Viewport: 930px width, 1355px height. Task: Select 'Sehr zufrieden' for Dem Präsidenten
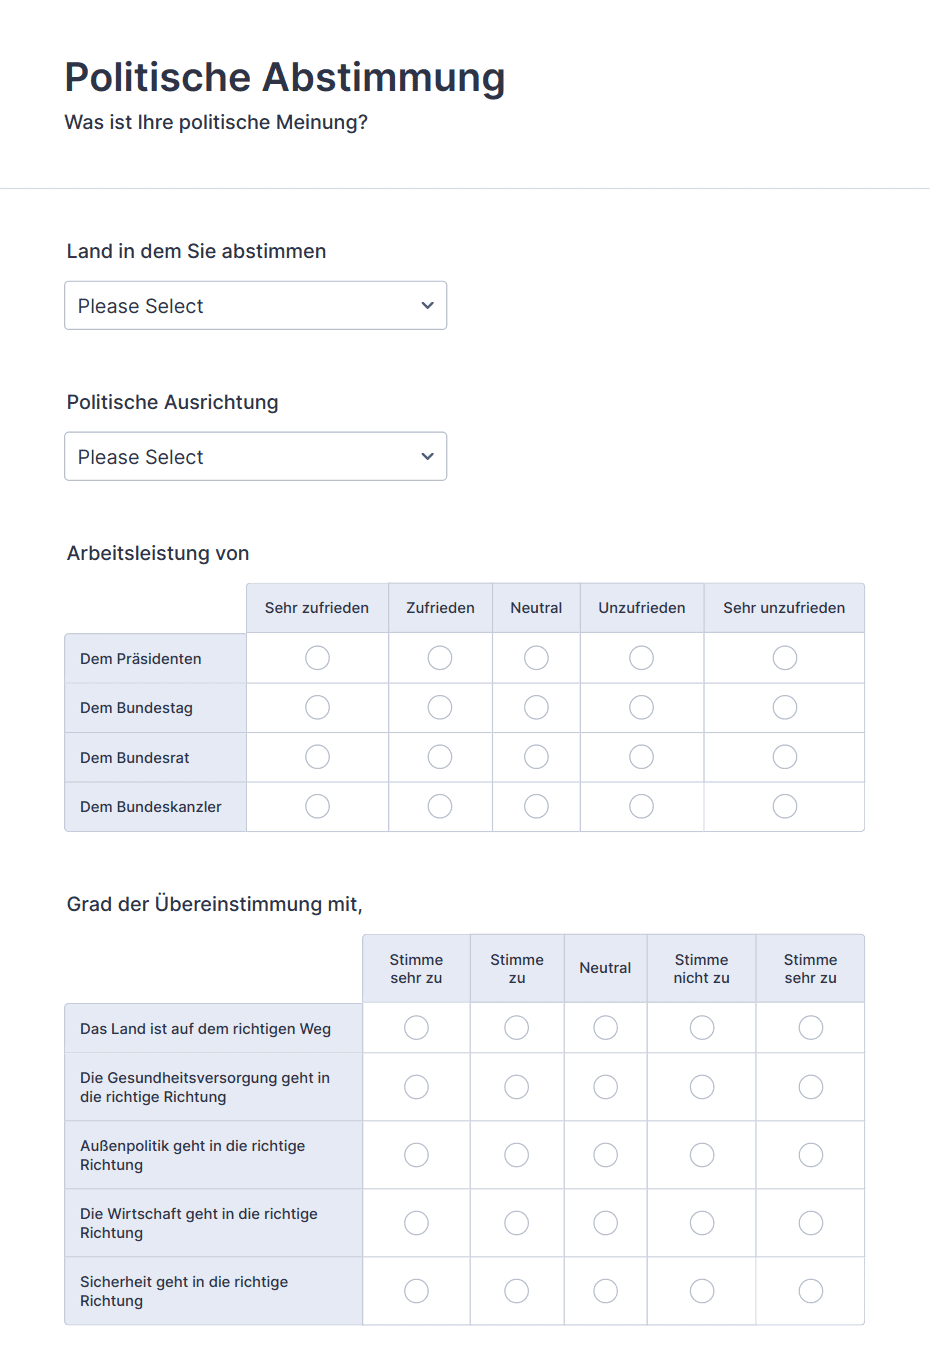[317, 658]
